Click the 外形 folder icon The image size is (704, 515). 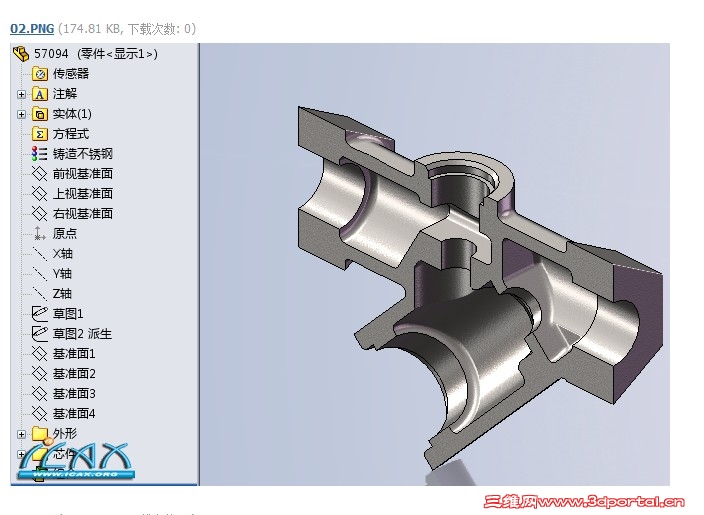[40, 434]
